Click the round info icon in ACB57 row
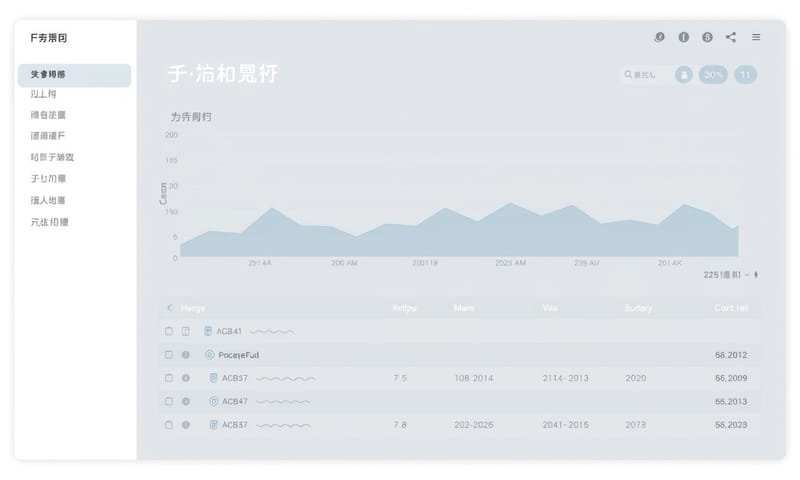 click(x=186, y=378)
